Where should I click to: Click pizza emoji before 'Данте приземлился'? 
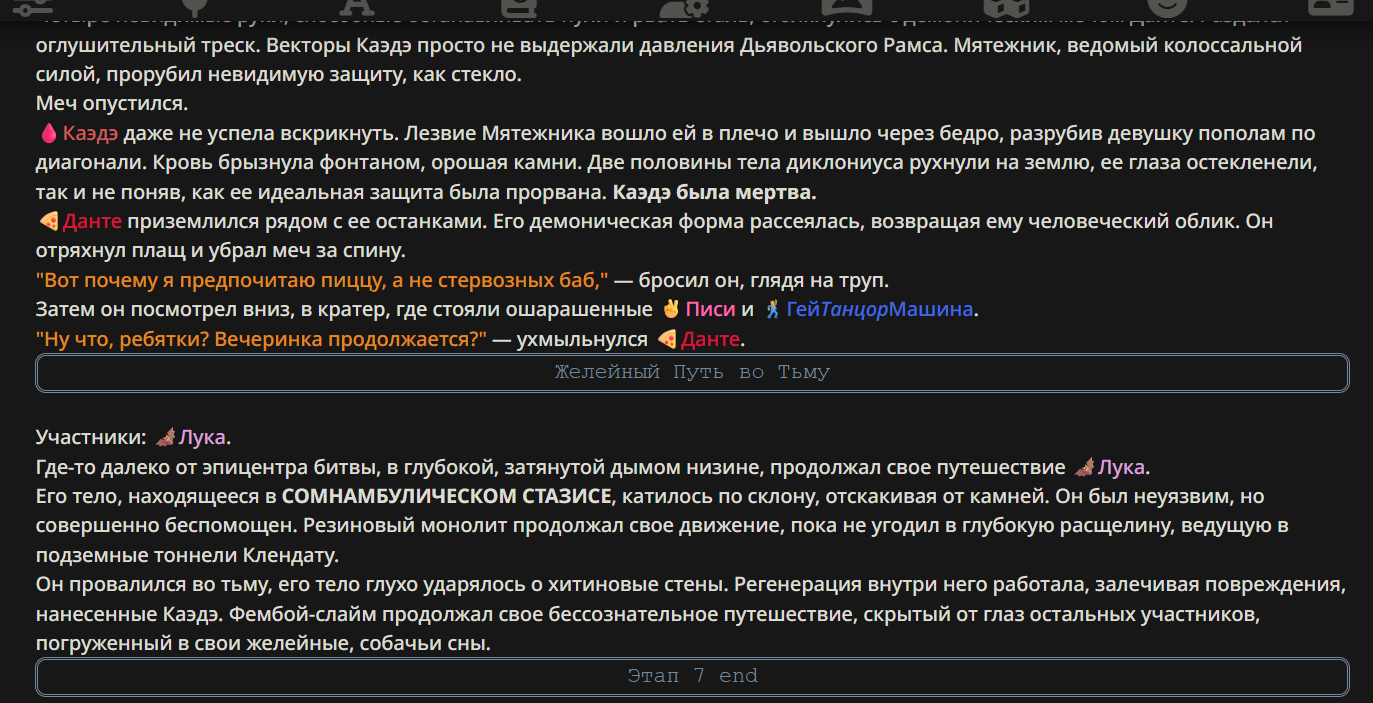click(x=48, y=221)
